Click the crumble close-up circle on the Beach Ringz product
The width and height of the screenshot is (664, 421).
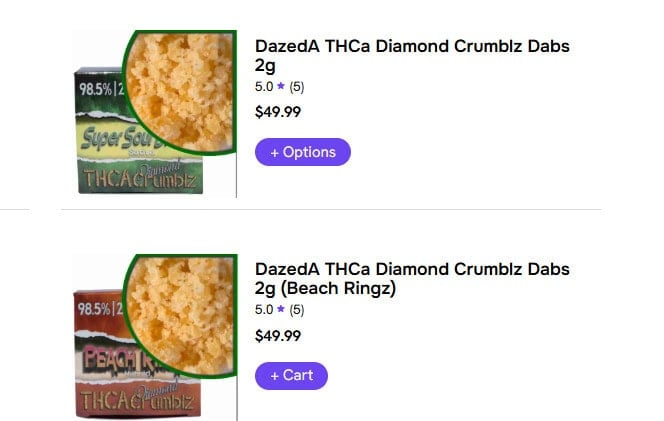coord(180,305)
